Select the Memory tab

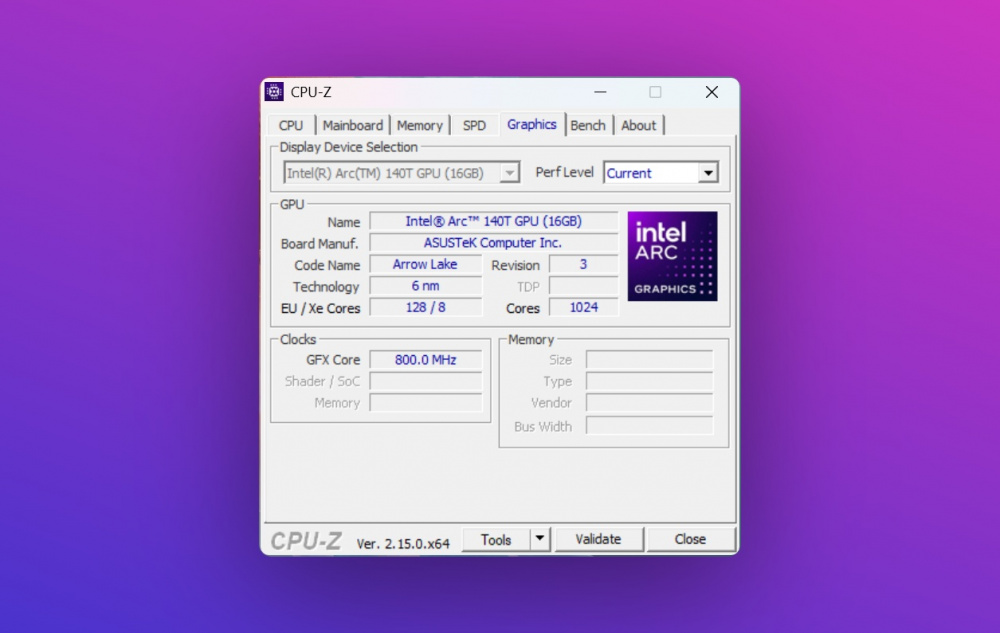click(x=420, y=126)
